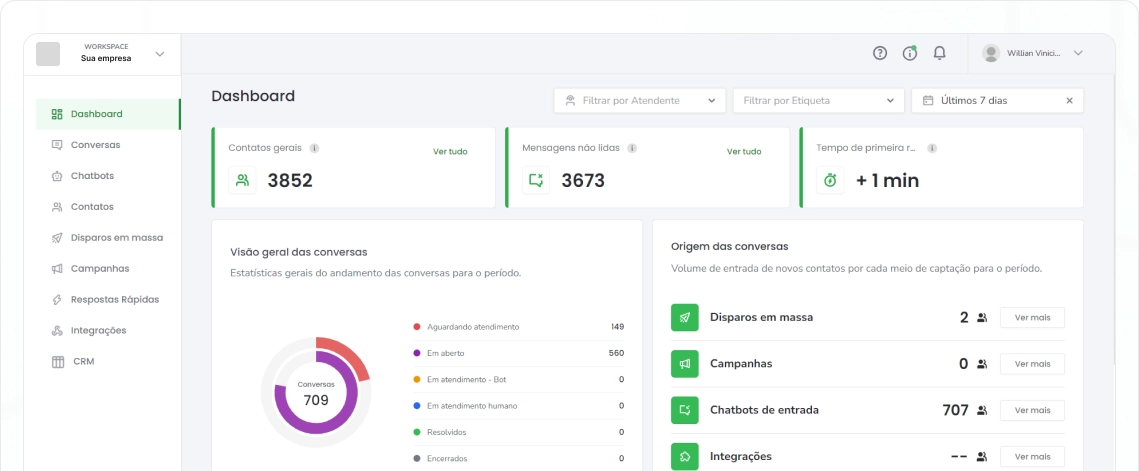1139x471 pixels.
Task: Expand the user profile menu
Action: pyautogui.click(x=1077, y=53)
